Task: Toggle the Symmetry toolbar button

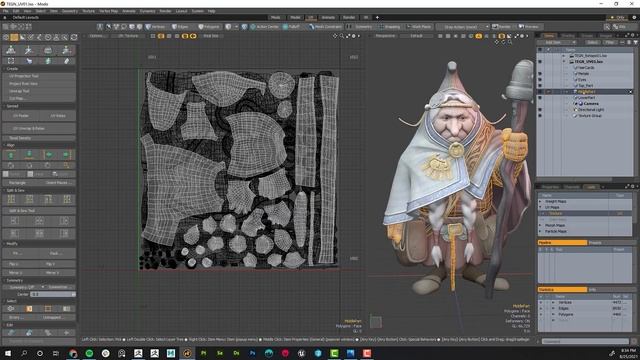Action: pyautogui.click(x=361, y=27)
